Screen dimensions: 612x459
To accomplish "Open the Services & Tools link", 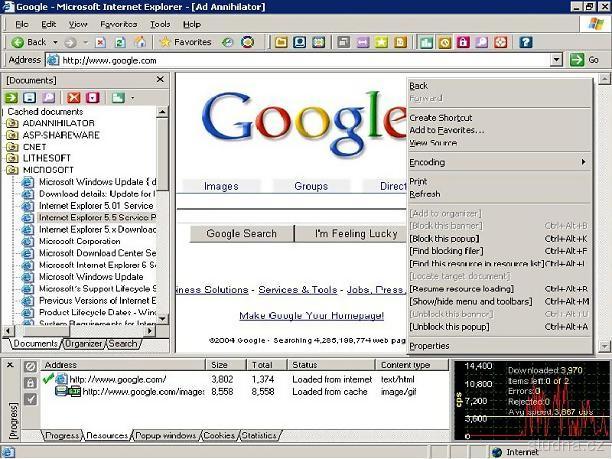I will click(298, 290).
